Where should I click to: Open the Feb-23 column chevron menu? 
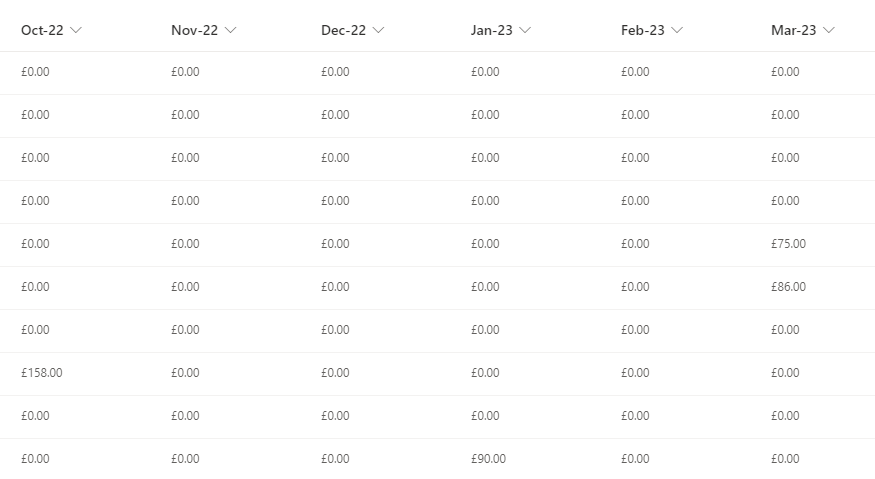coord(677,30)
